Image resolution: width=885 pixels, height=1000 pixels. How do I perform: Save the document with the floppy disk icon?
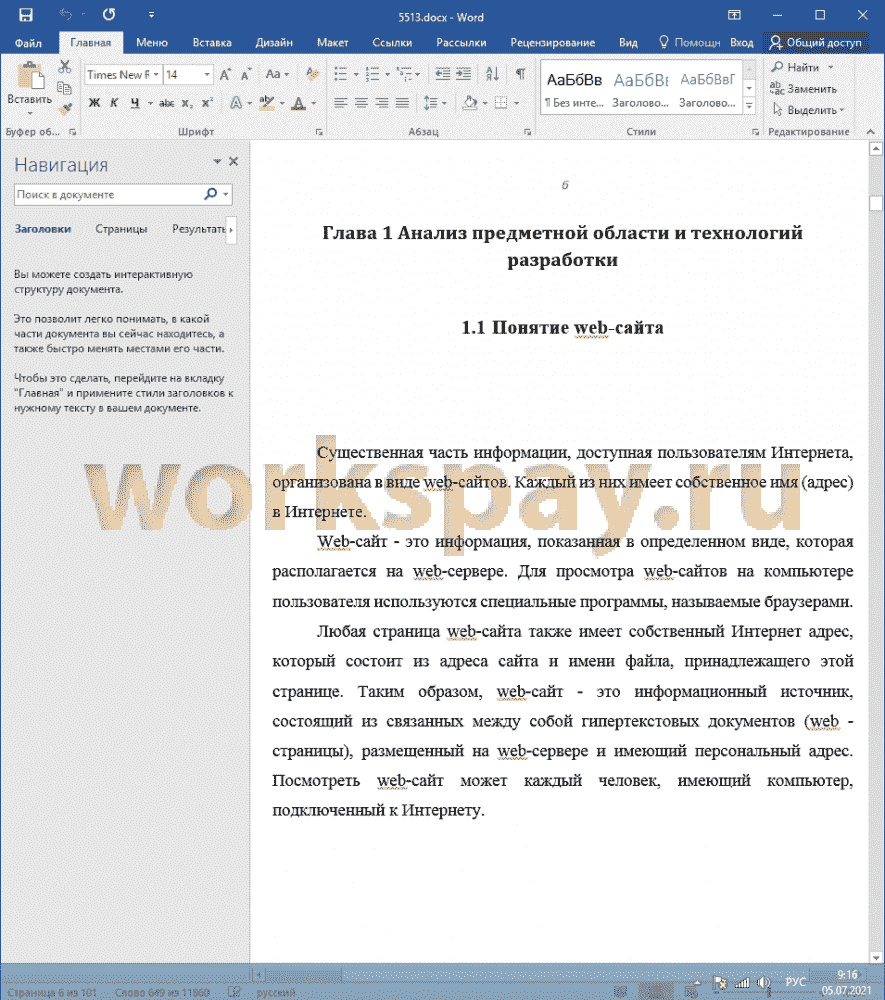[26, 15]
